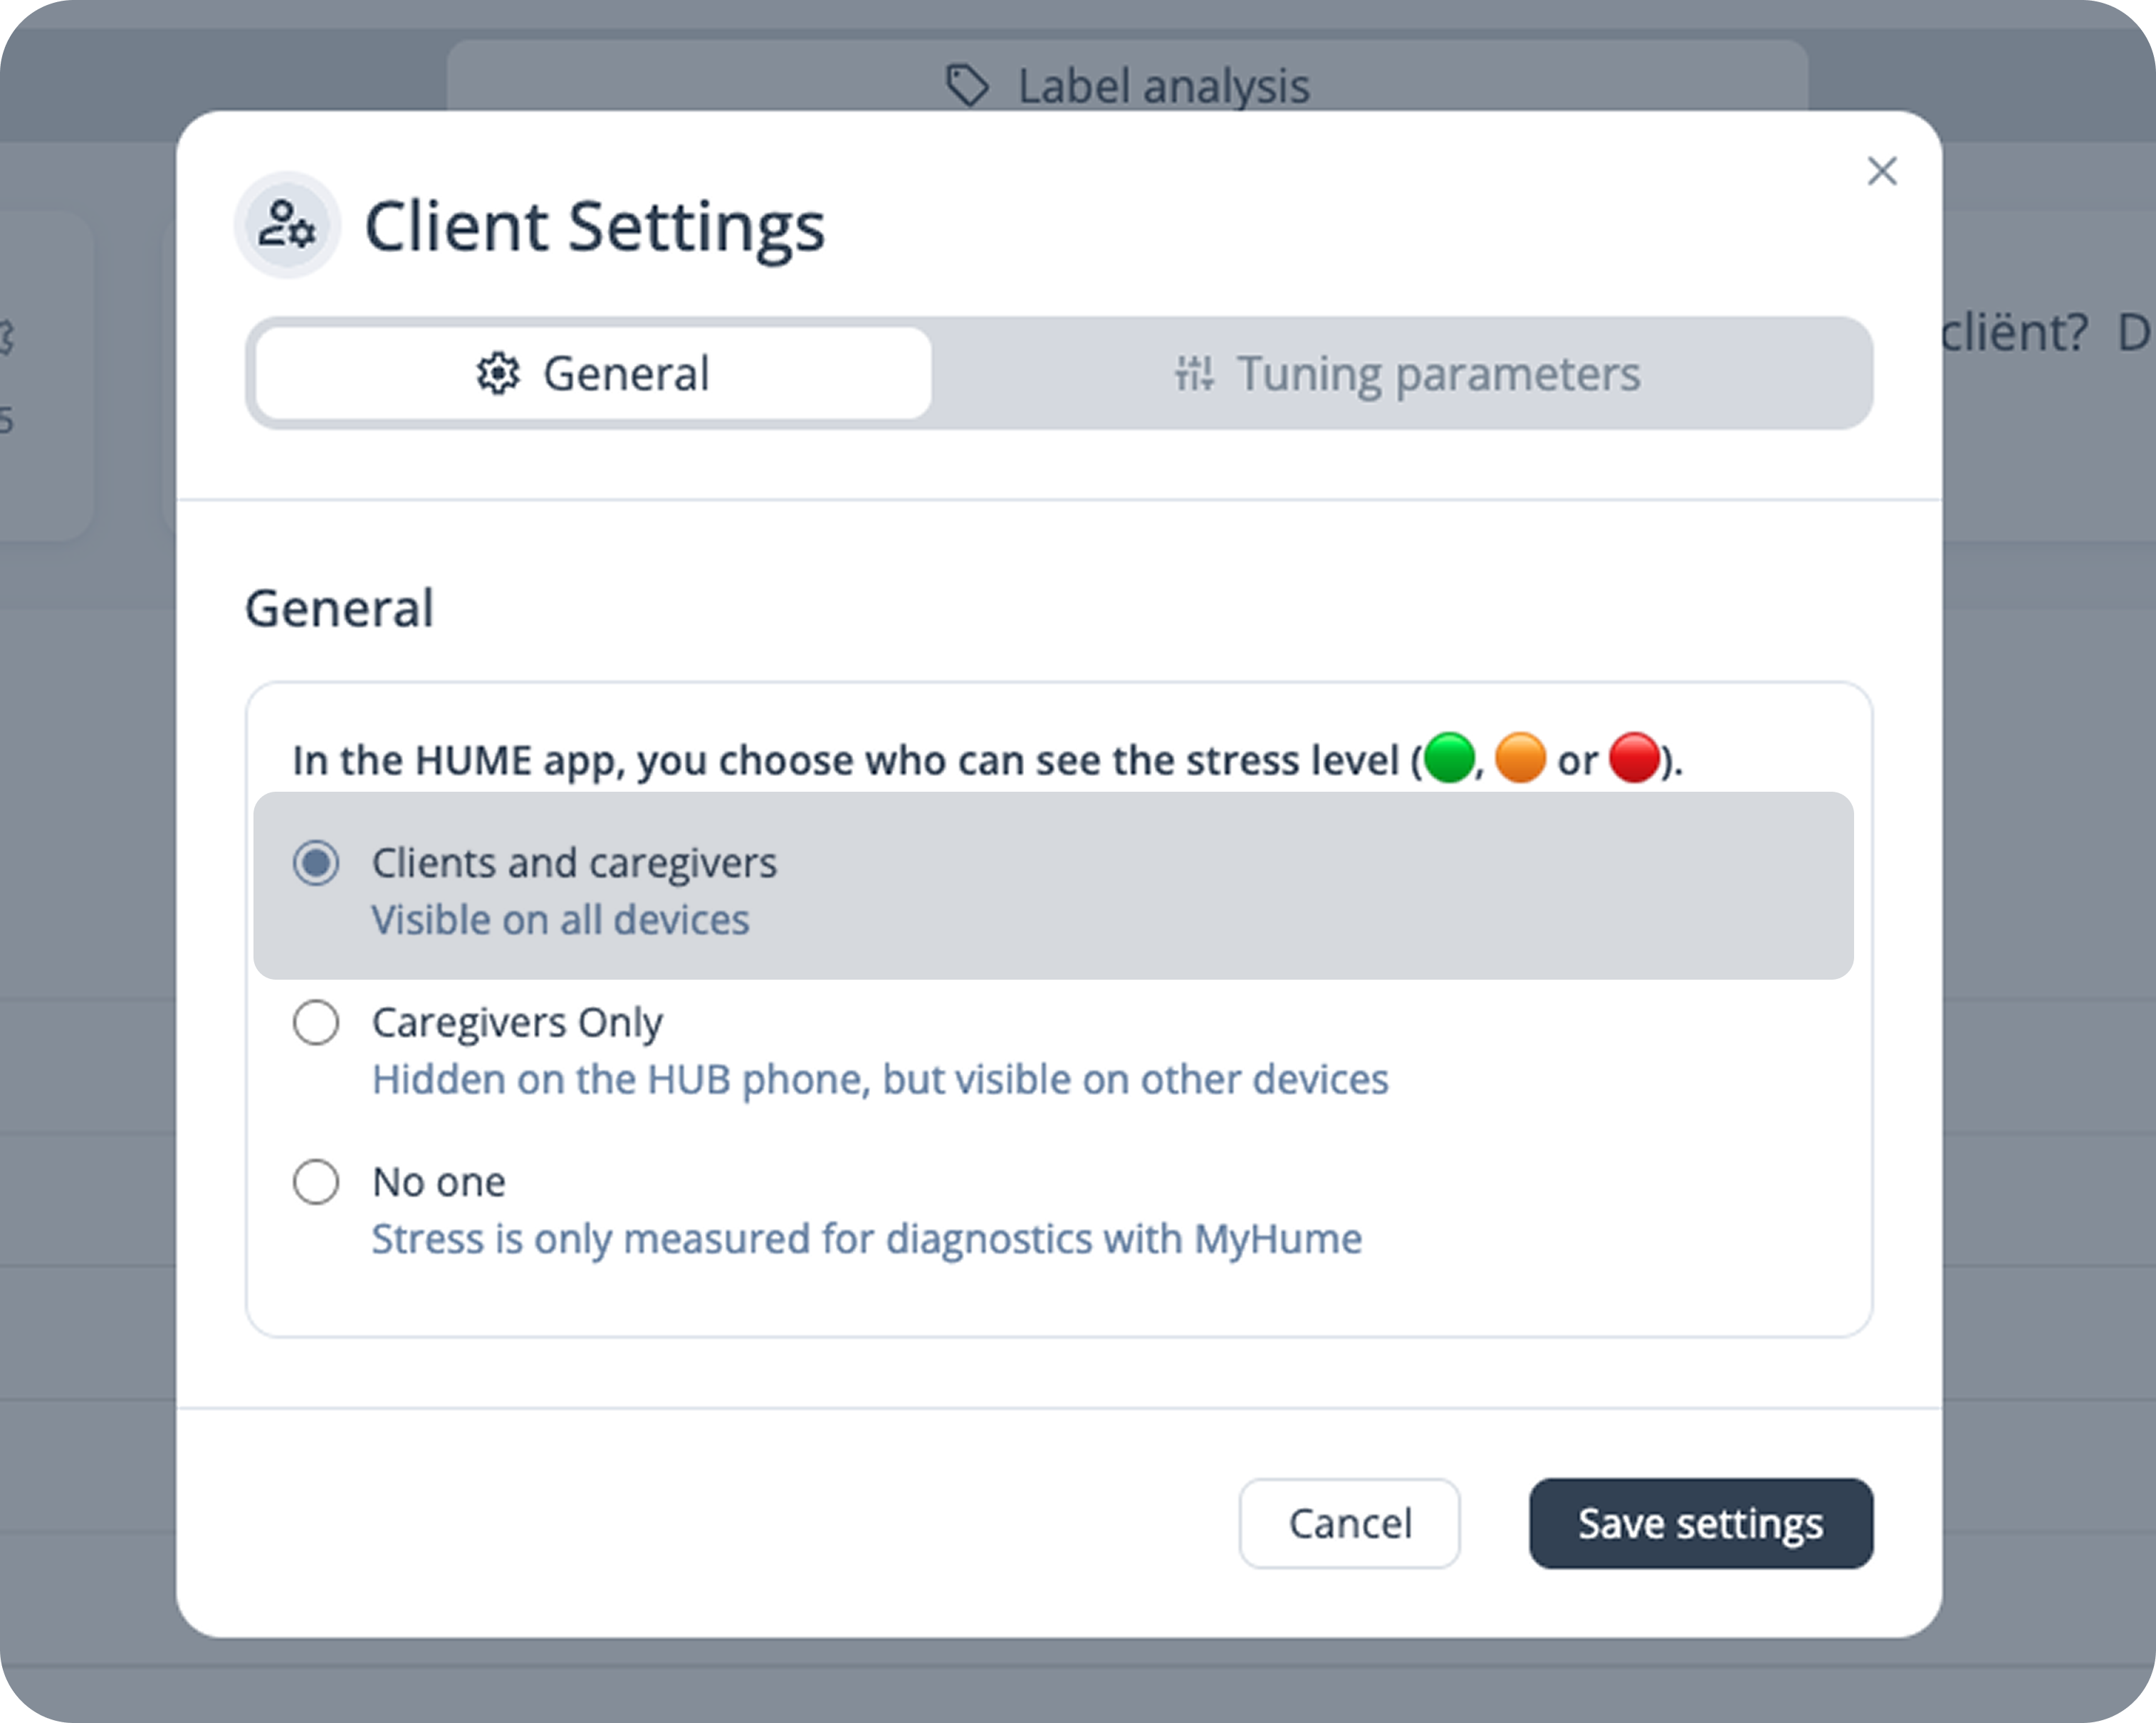Open the Label analysis tab text
Screen dimensions: 2156x1723
(1163, 86)
